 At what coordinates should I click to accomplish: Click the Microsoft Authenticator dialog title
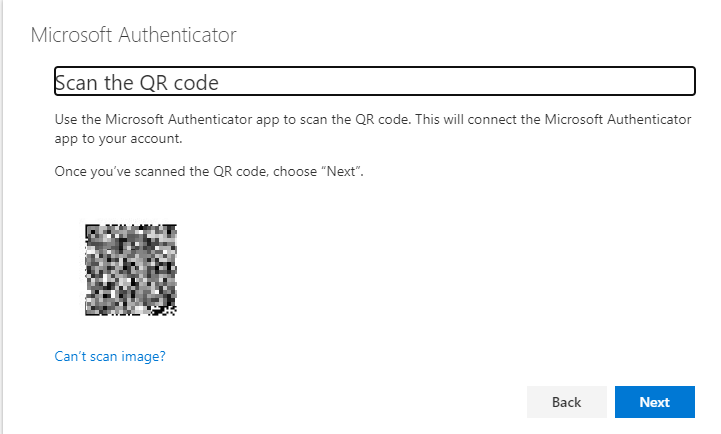(133, 35)
